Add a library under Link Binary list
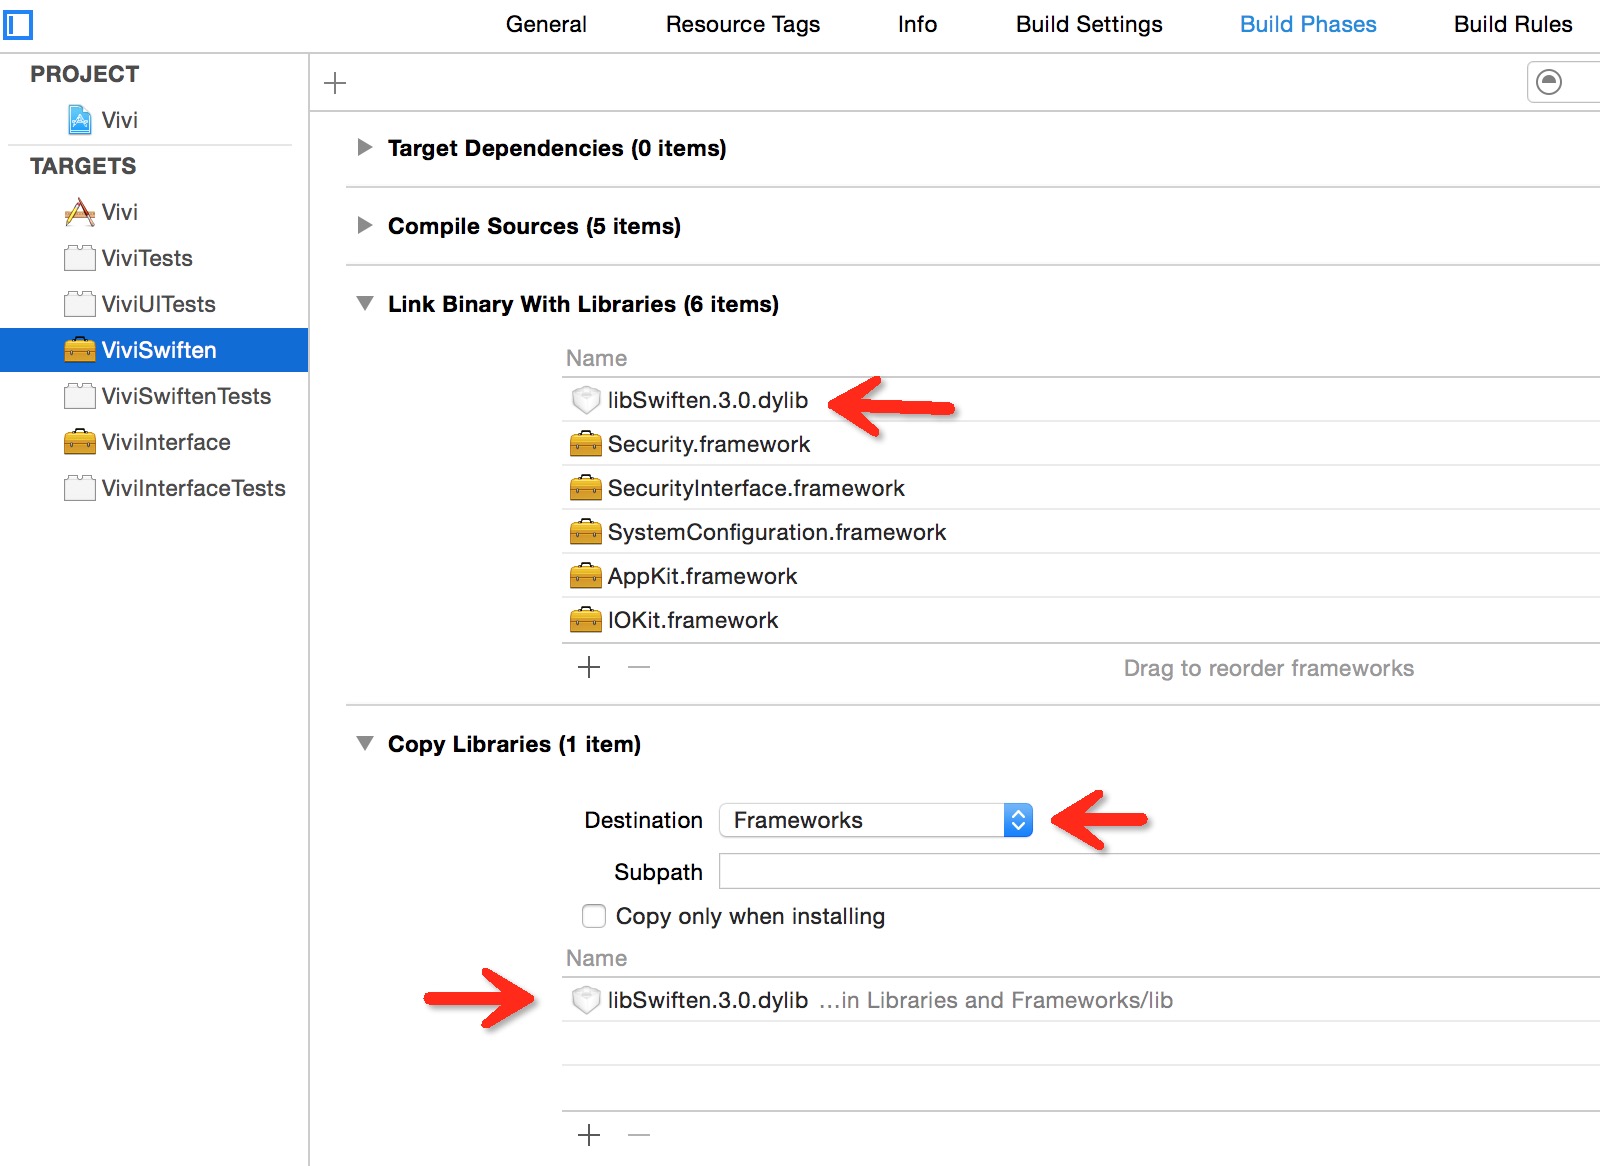Screen dimensions: 1600x1166 point(589,667)
